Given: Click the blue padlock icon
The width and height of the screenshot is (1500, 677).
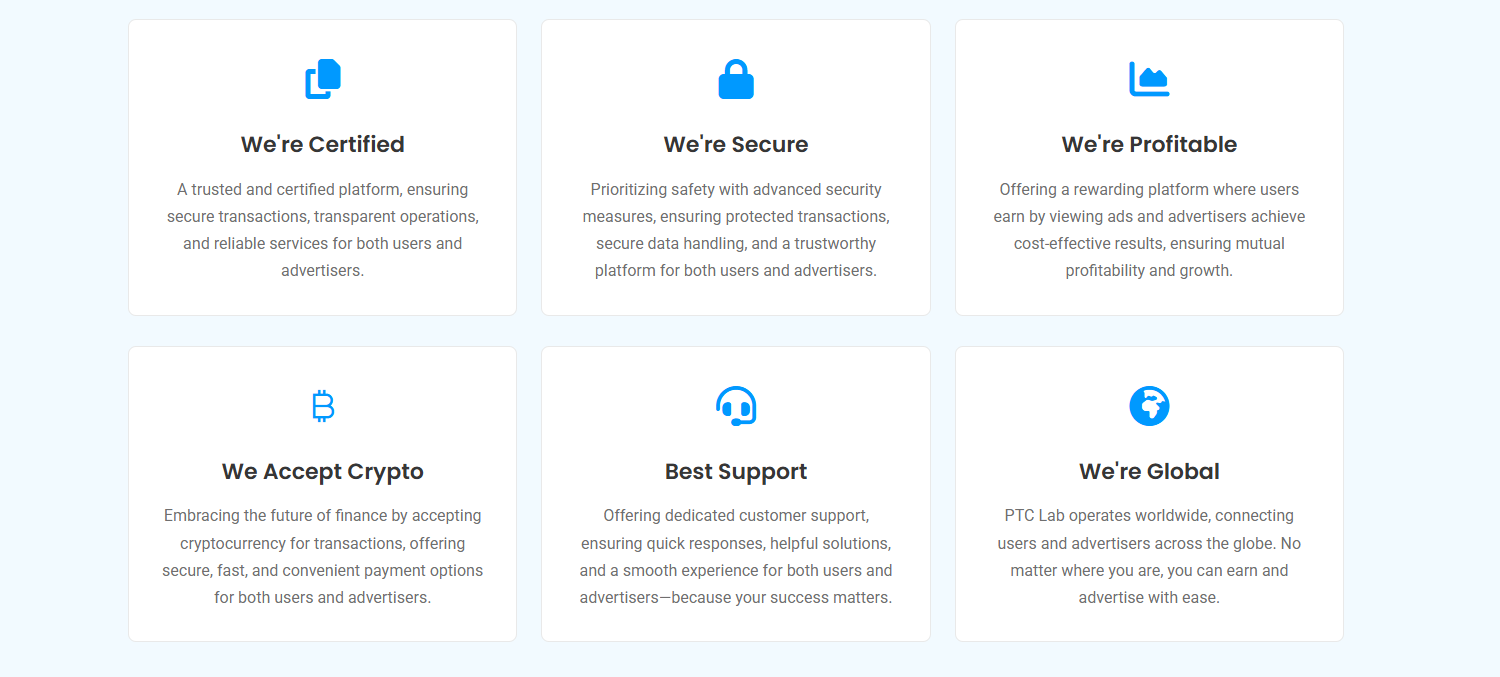Looking at the screenshot, I should pyautogui.click(x=736, y=79).
